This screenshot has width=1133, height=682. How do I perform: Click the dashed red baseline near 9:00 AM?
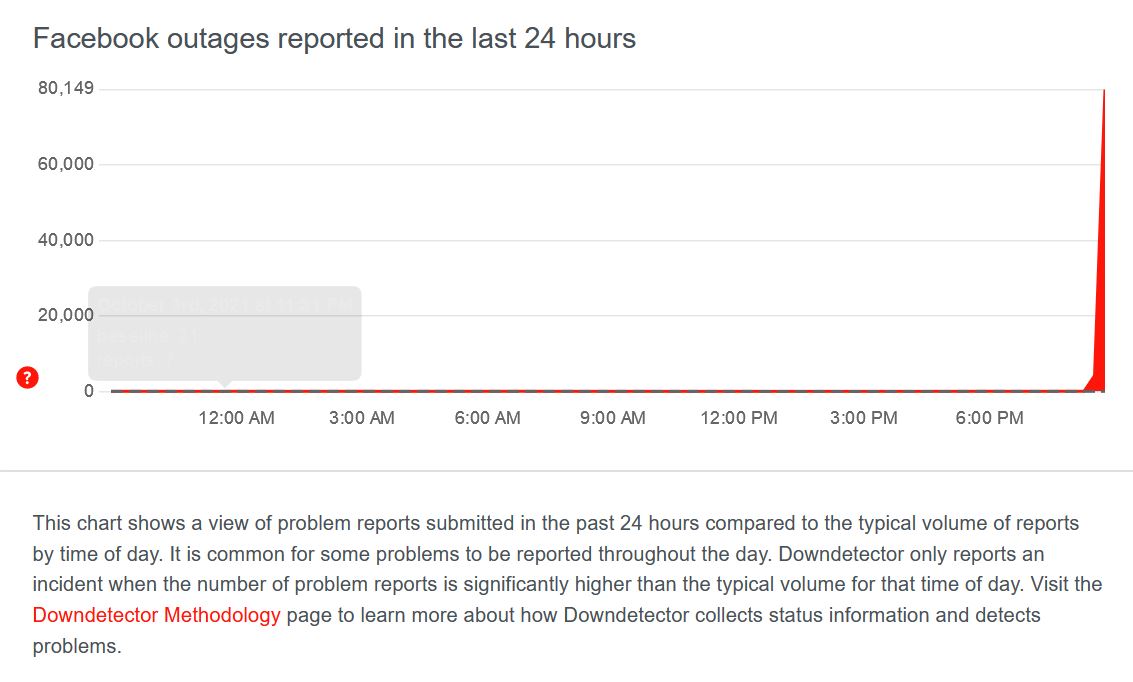613,391
